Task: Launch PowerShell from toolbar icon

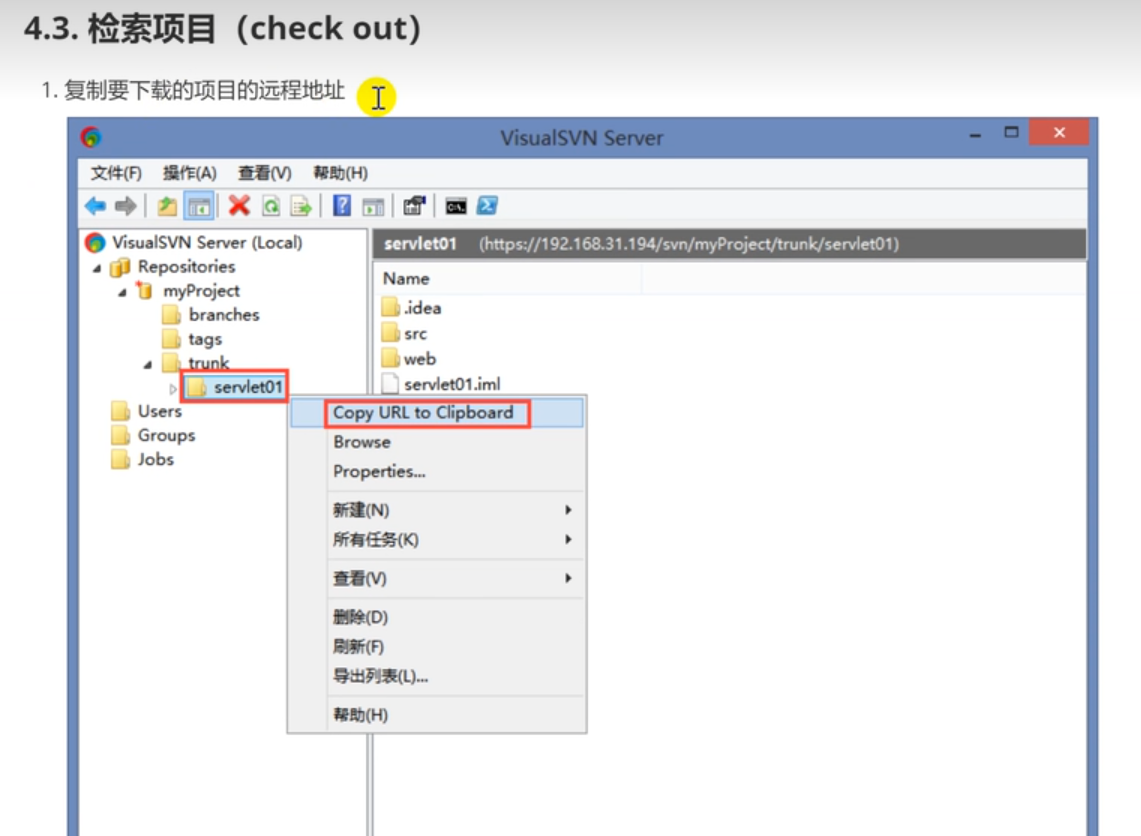Action: click(x=487, y=206)
